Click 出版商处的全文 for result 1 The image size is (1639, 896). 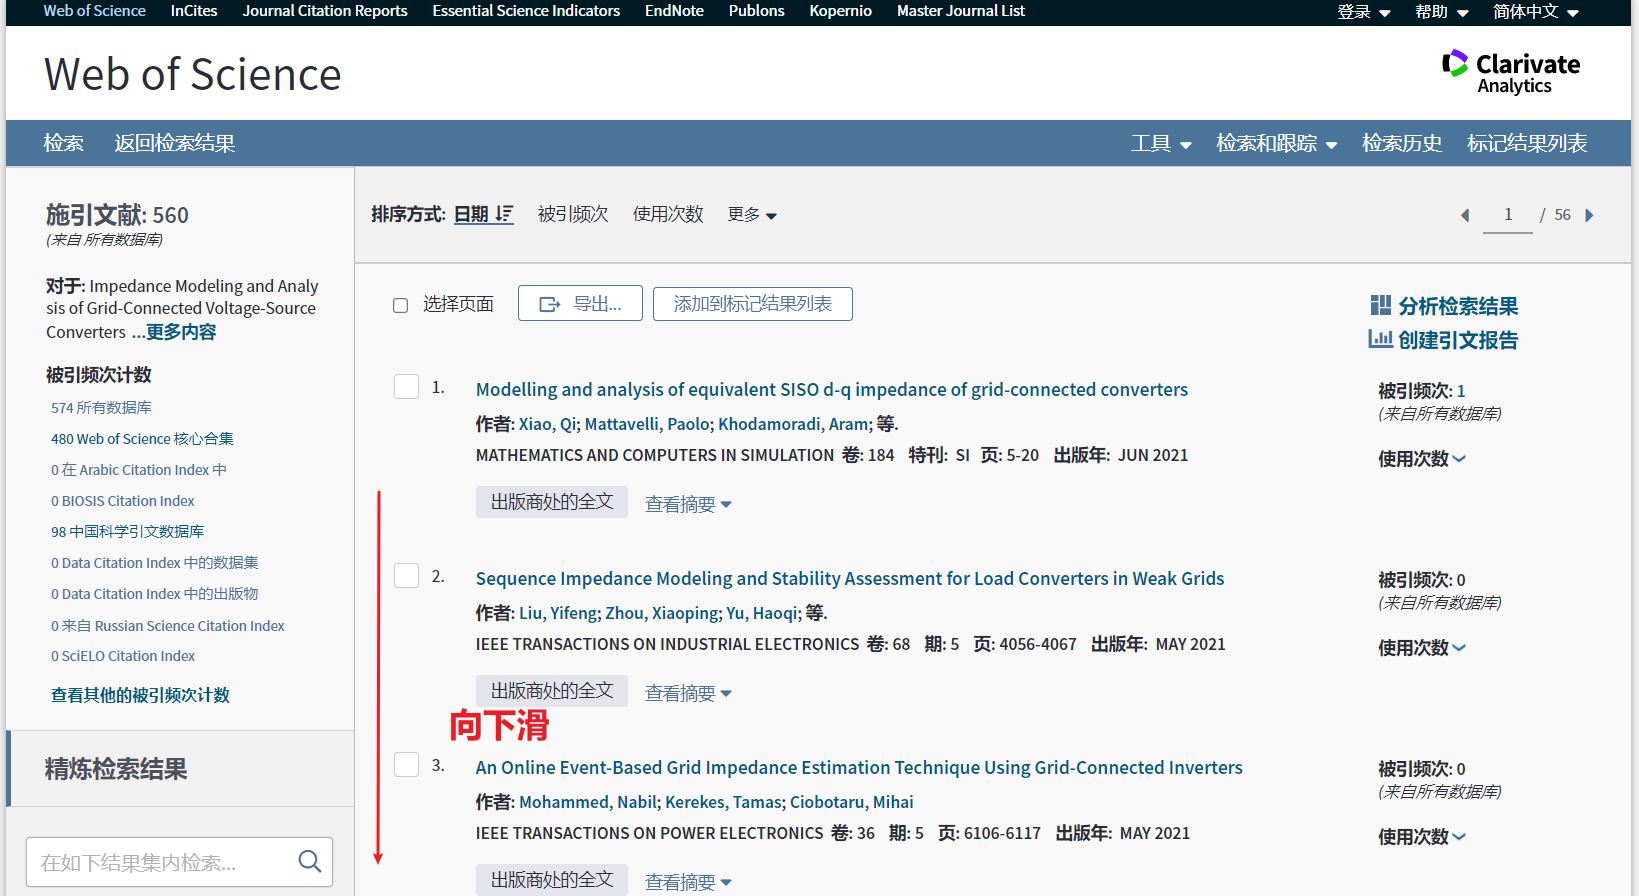pos(552,502)
